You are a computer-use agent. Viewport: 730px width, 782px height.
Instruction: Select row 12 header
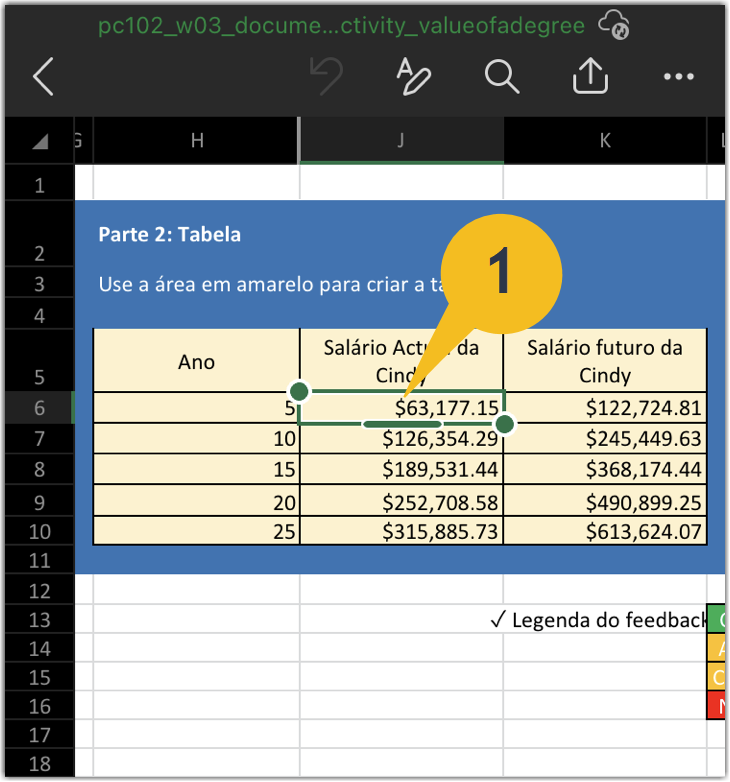coord(39,590)
